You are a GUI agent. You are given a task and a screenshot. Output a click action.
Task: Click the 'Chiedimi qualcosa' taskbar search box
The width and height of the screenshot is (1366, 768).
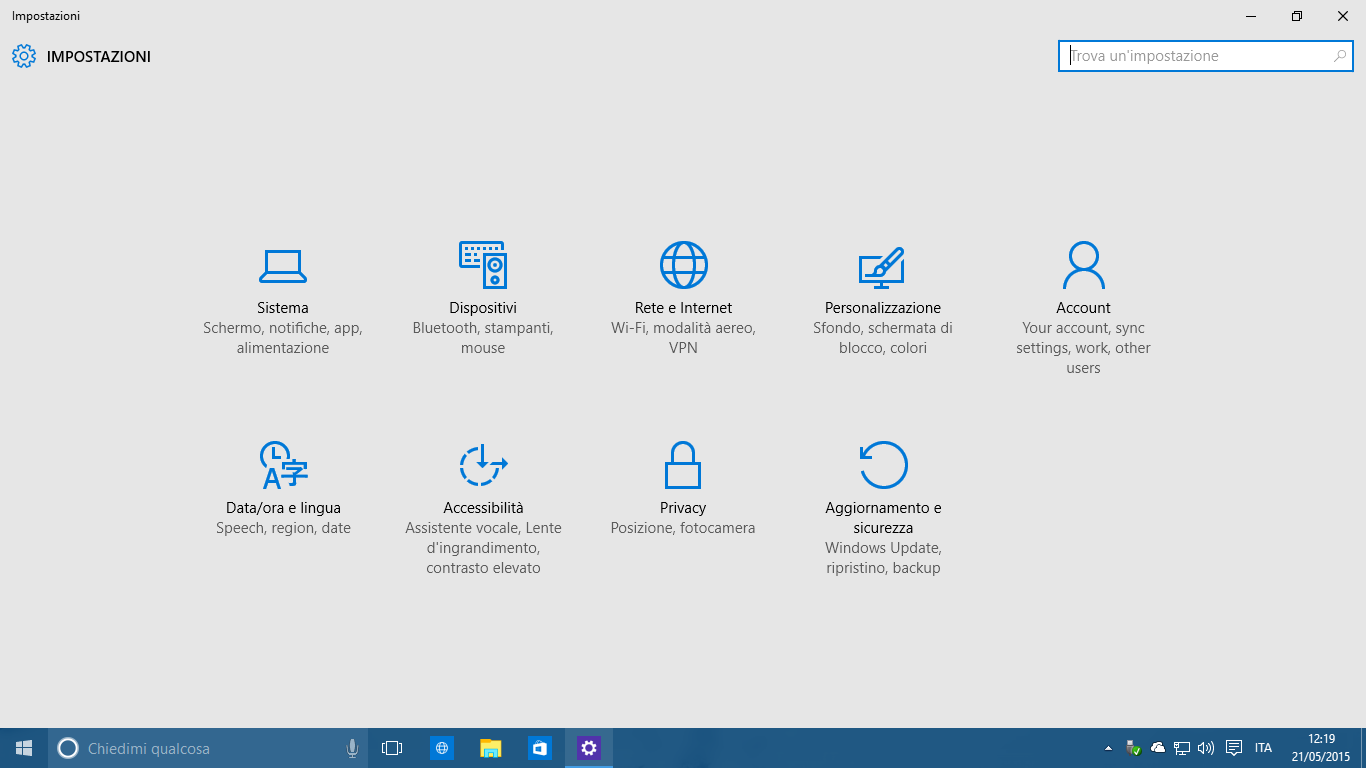click(x=208, y=748)
